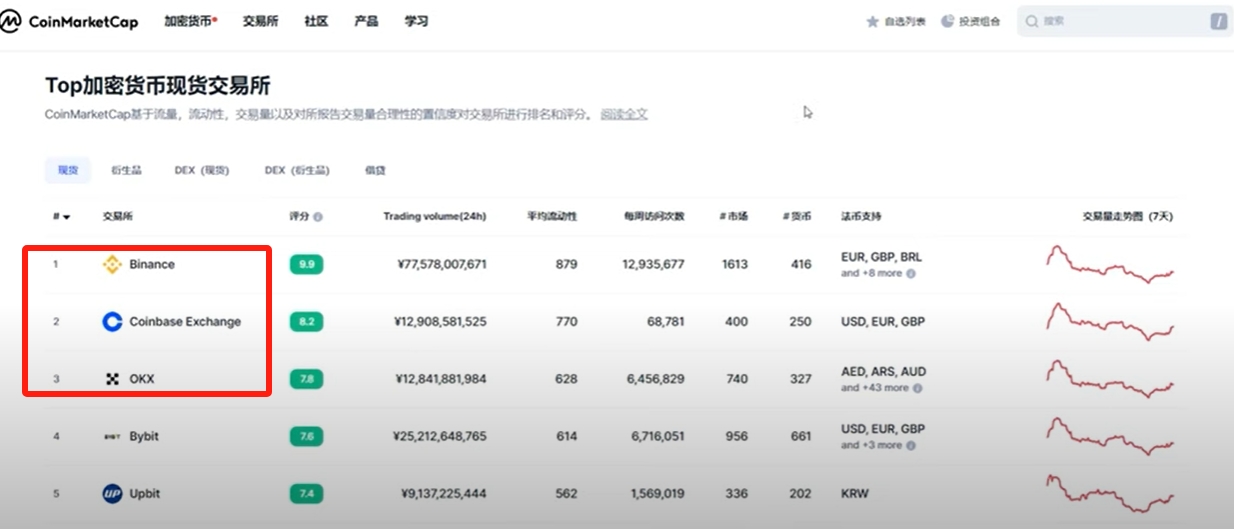Screen dimensions: 1234x529
Task: Sort by # 市场 column header
Action: pyautogui.click(x=733, y=217)
